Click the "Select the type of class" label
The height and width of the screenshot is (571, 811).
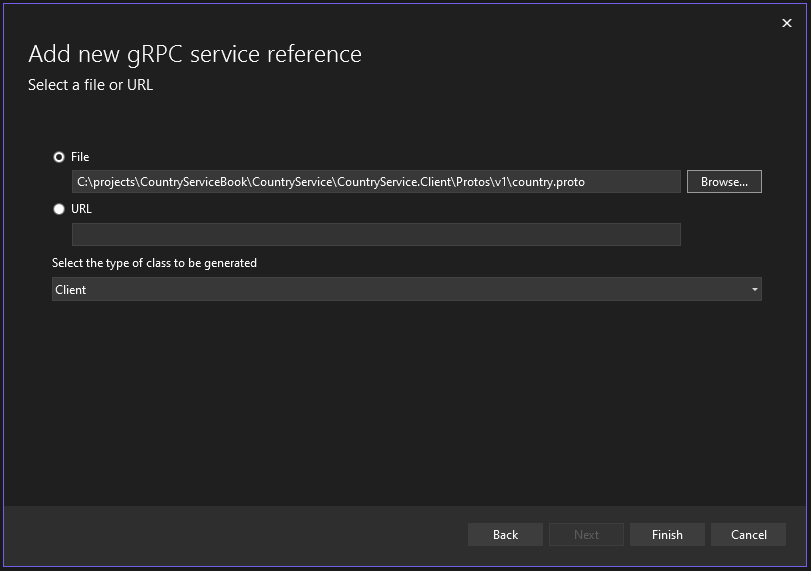pyautogui.click(x=154, y=263)
